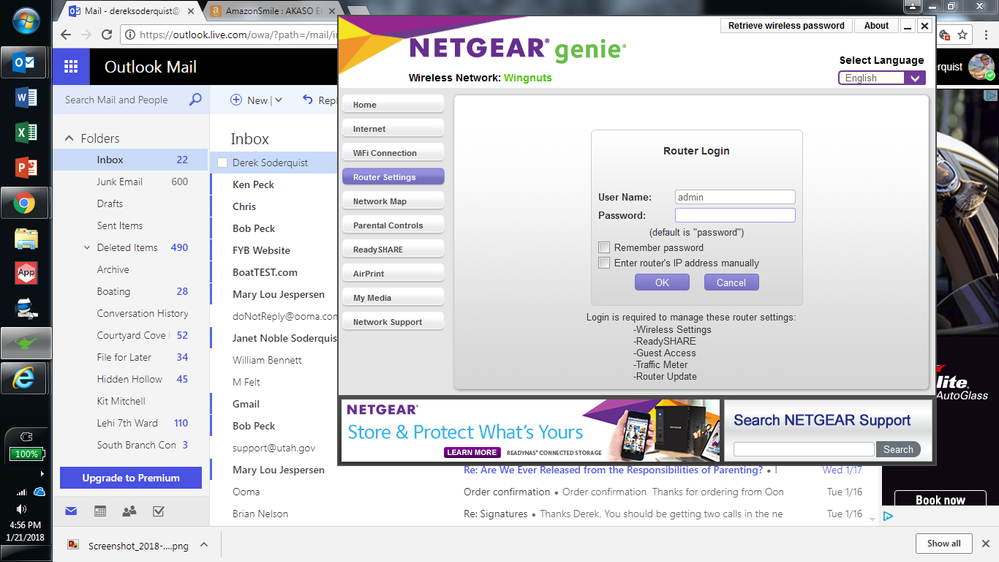This screenshot has width=999, height=562.
Task: Bookmark the page with the star icon
Action: pos(962,34)
